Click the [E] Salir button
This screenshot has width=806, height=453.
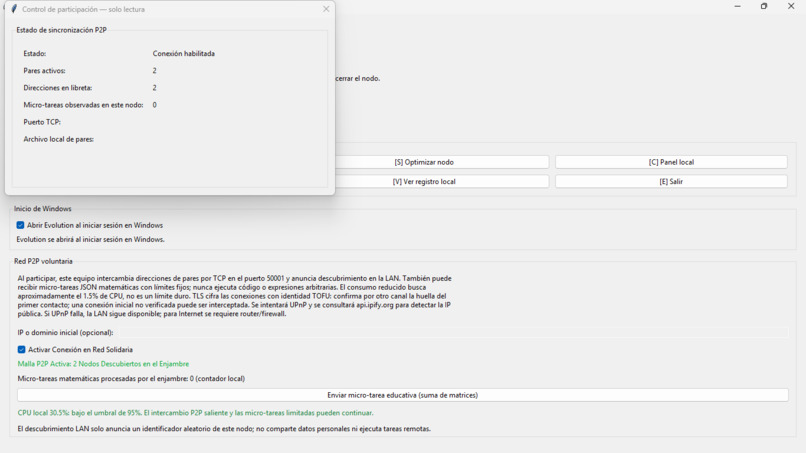click(671, 182)
